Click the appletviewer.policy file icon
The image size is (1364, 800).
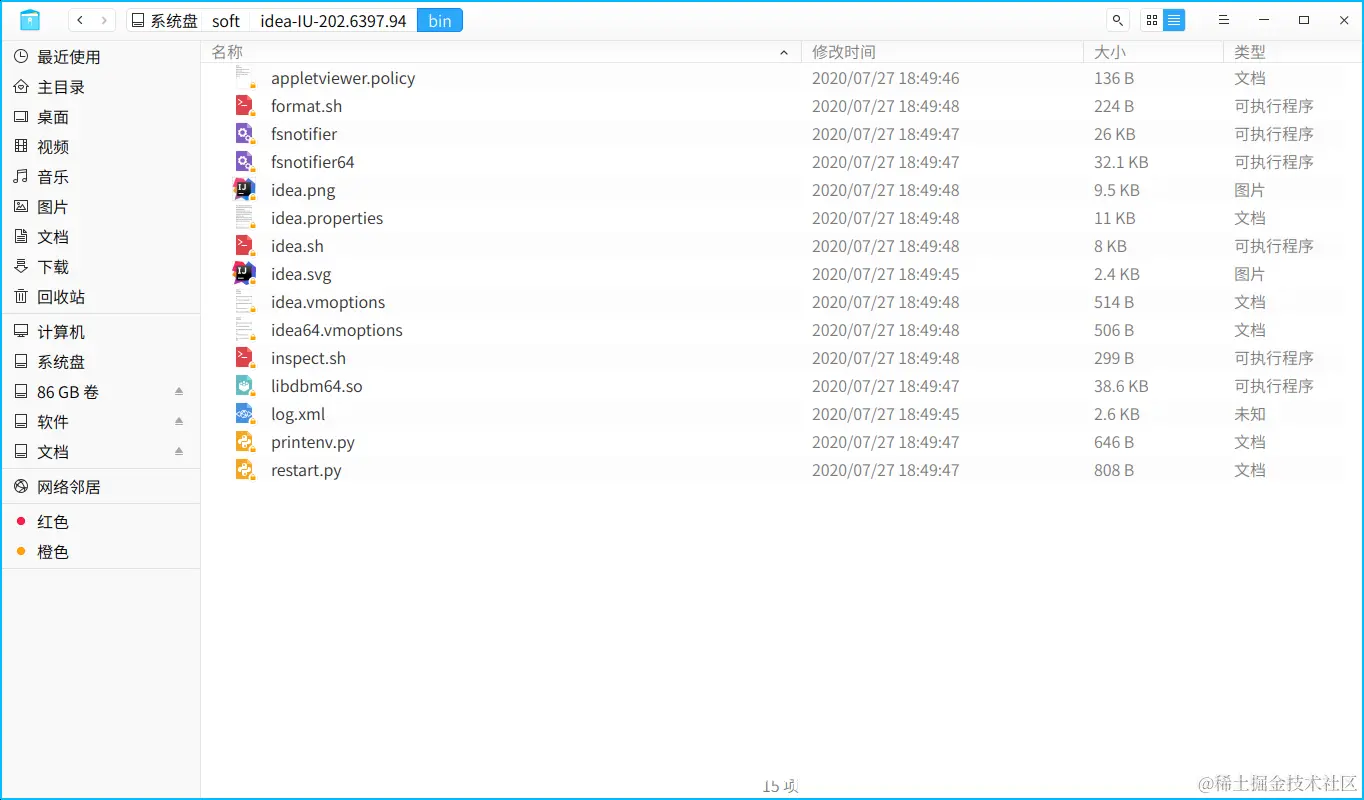(x=245, y=78)
